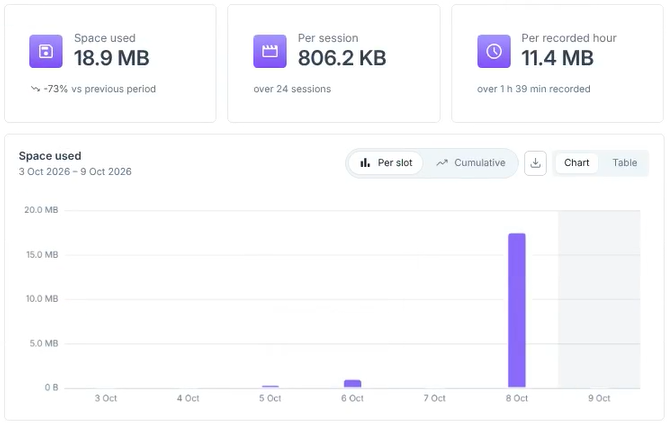Click the 806.2 KB value
Image resolution: width=667 pixels, height=424 pixels.
(342, 58)
